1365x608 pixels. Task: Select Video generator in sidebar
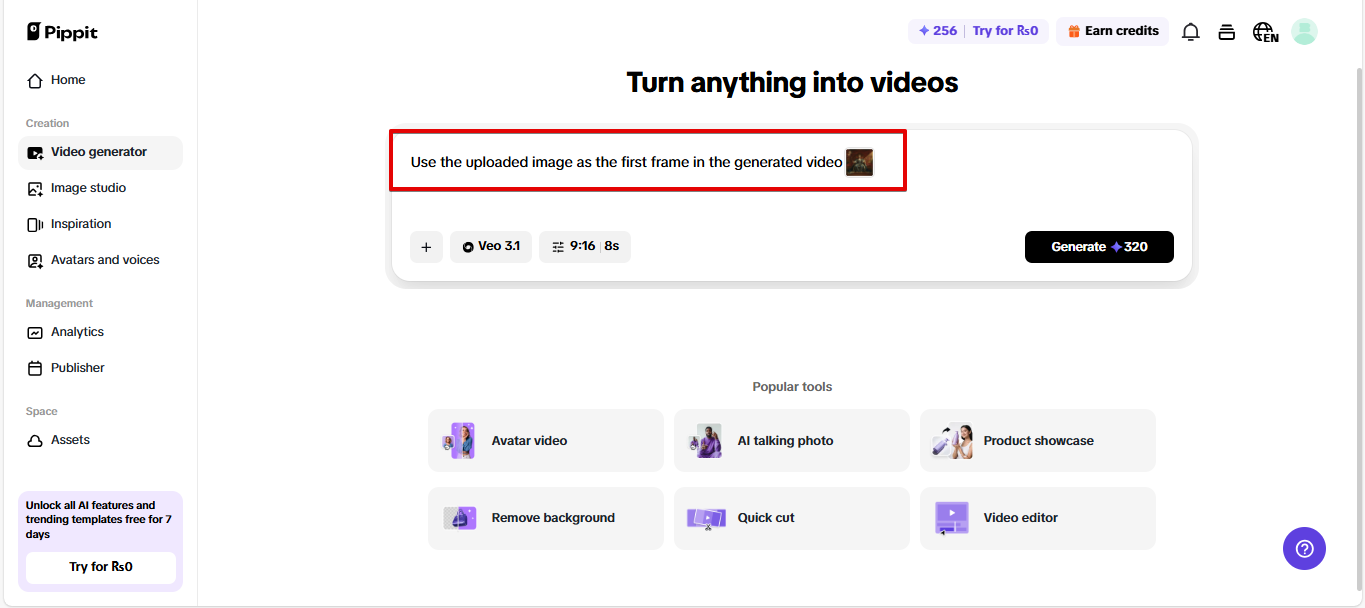pyautogui.click(x=100, y=152)
